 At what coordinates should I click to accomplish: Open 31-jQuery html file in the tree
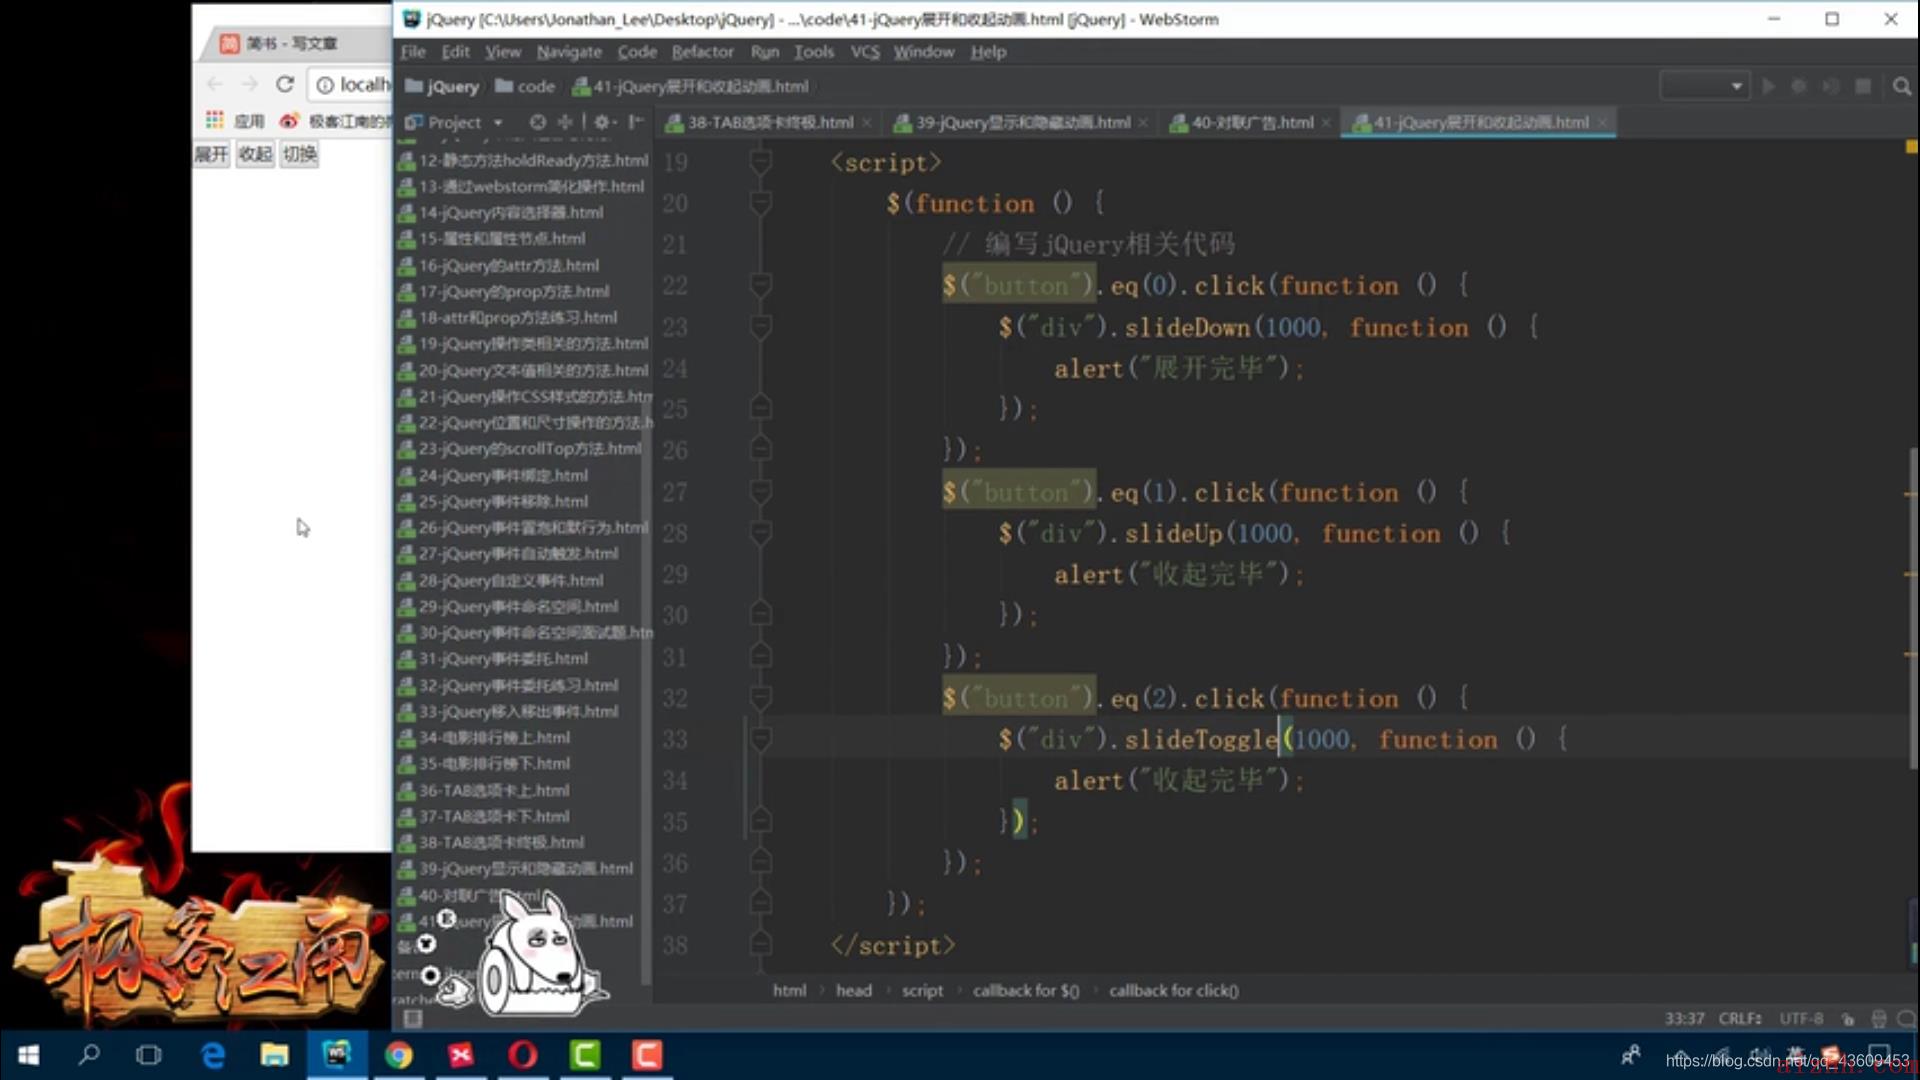click(493, 658)
